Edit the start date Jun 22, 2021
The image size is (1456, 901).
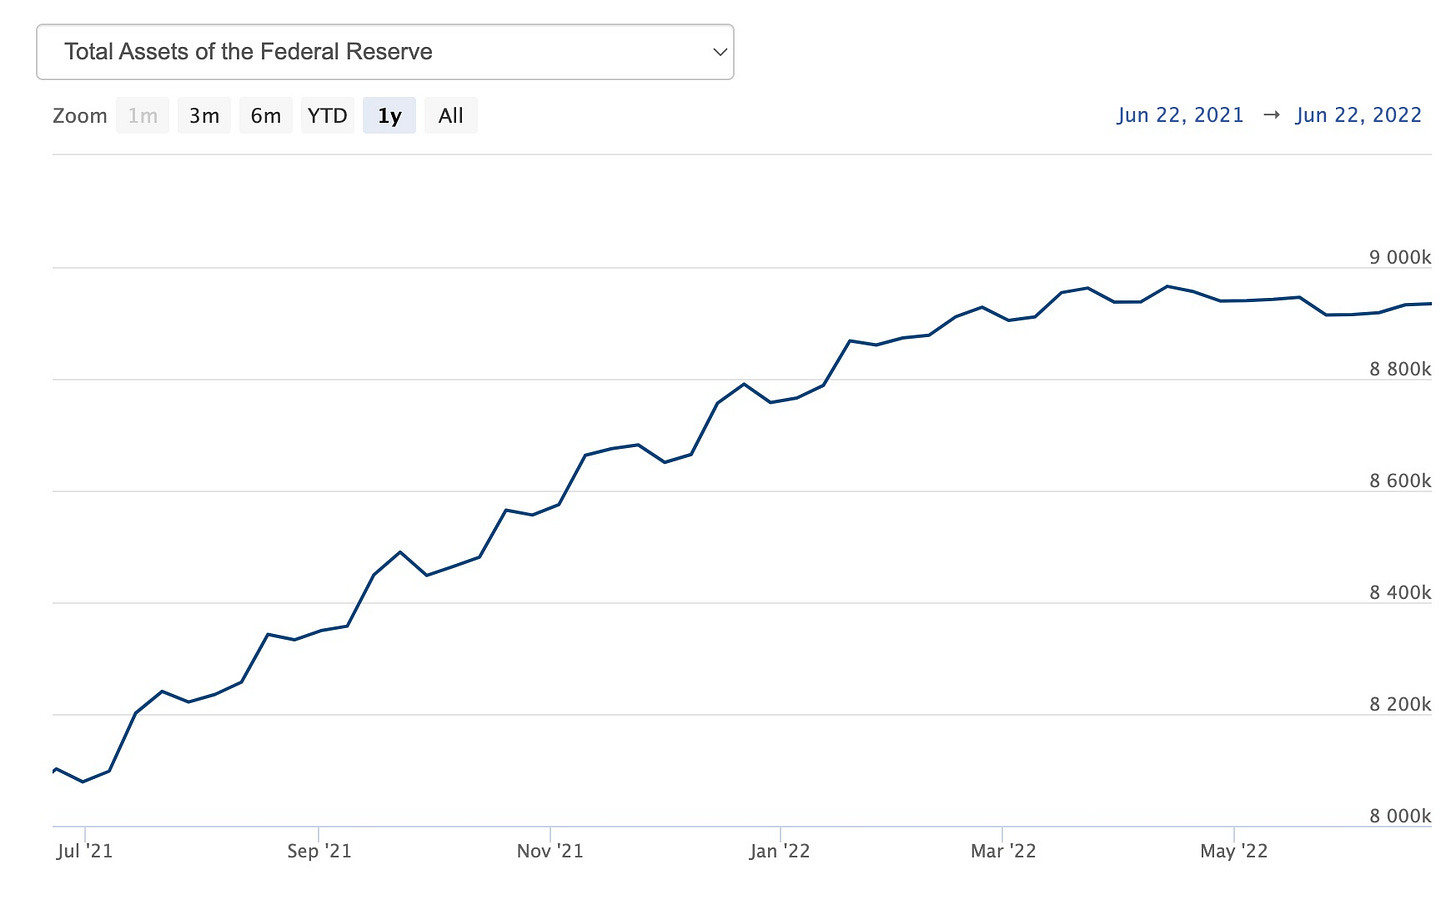click(1180, 115)
